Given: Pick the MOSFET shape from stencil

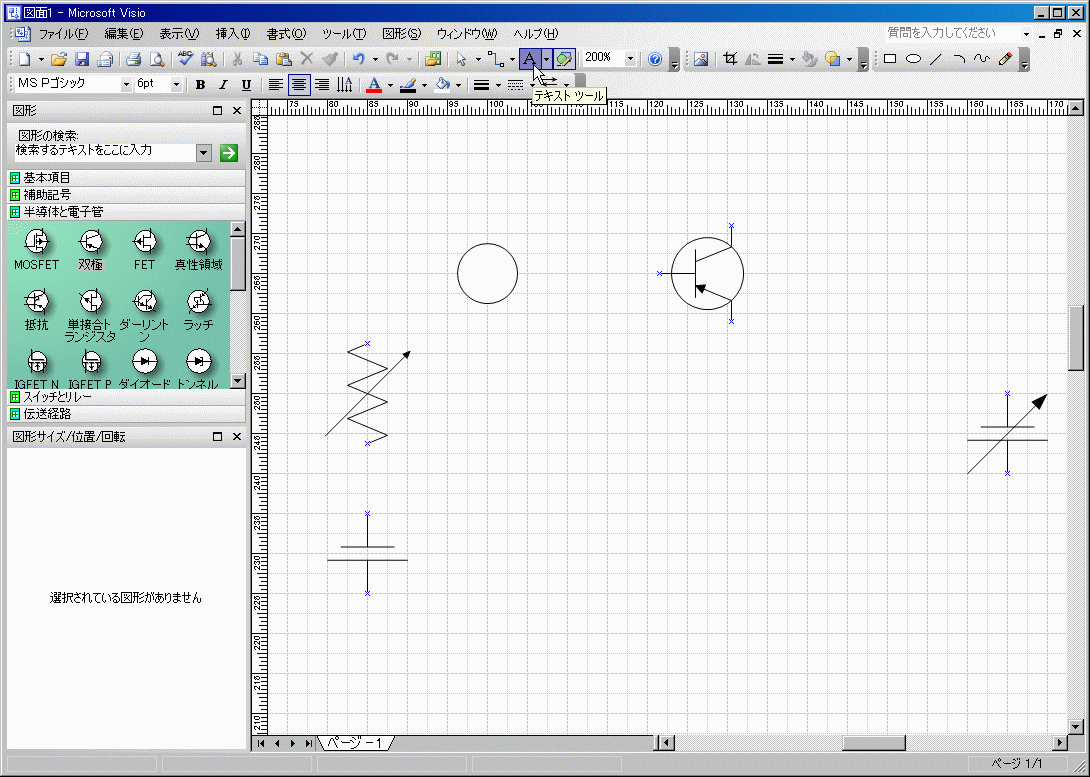Looking at the screenshot, I should (37, 241).
